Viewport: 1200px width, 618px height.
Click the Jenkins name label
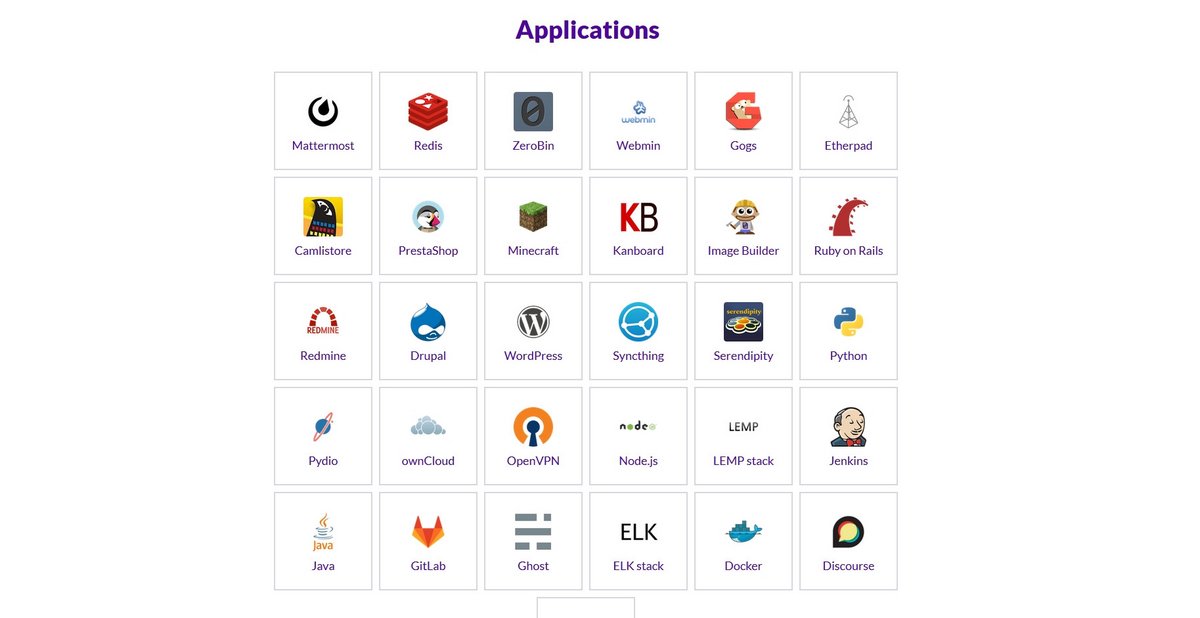848,461
